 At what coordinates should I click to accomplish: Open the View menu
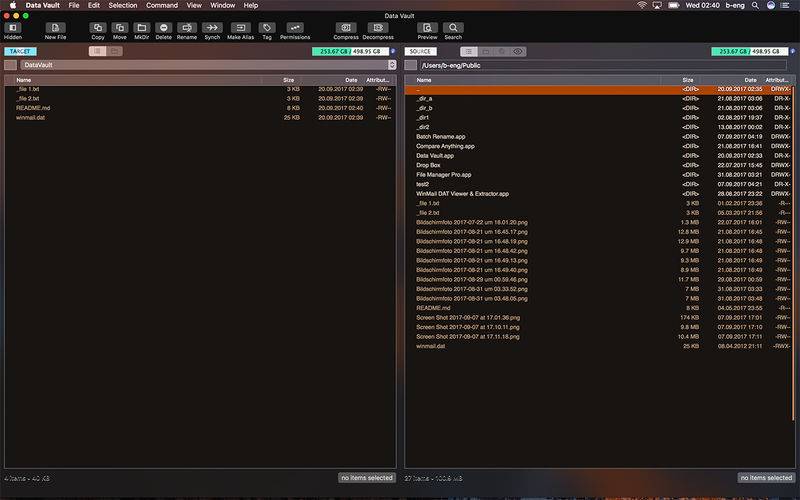(194, 5)
